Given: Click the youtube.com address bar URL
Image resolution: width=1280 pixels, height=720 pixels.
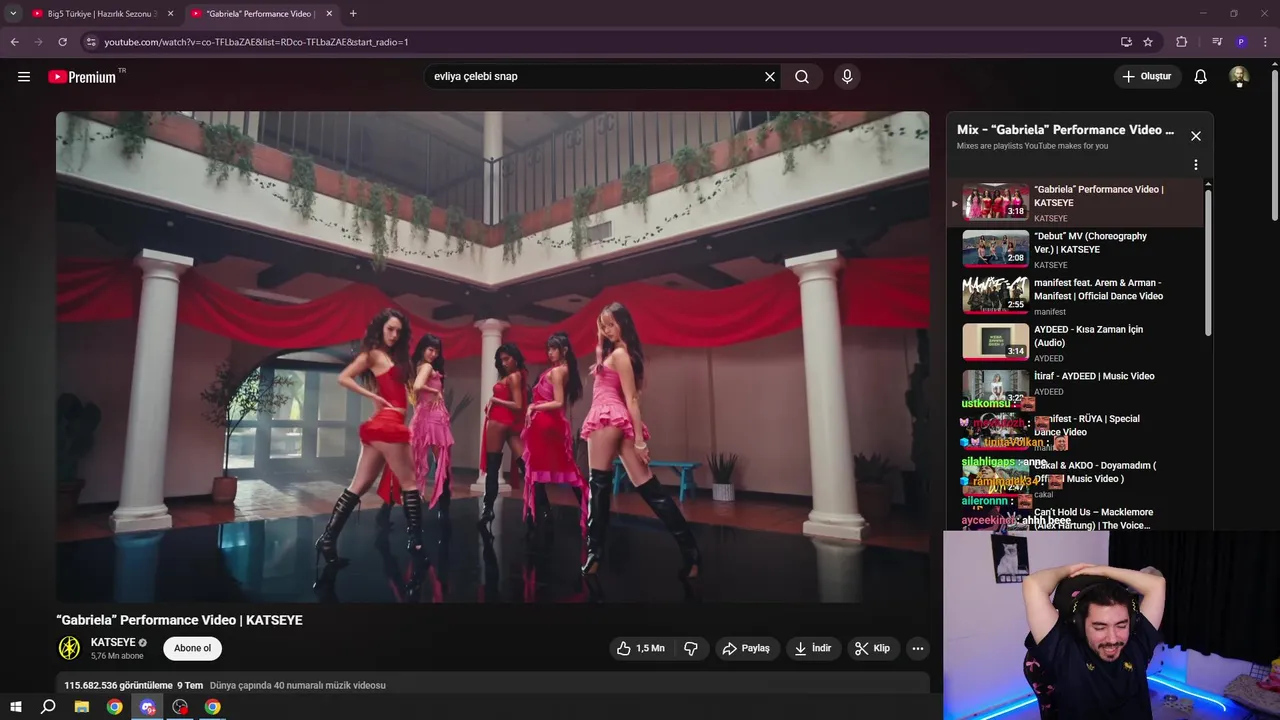Looking at the screenshot, I should [x=256, y=42].
